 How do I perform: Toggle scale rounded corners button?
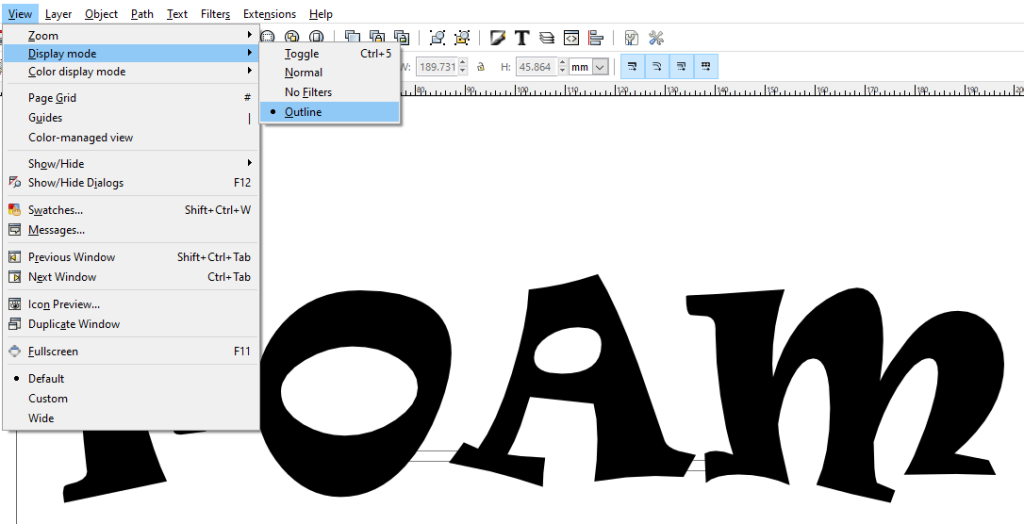657,66
